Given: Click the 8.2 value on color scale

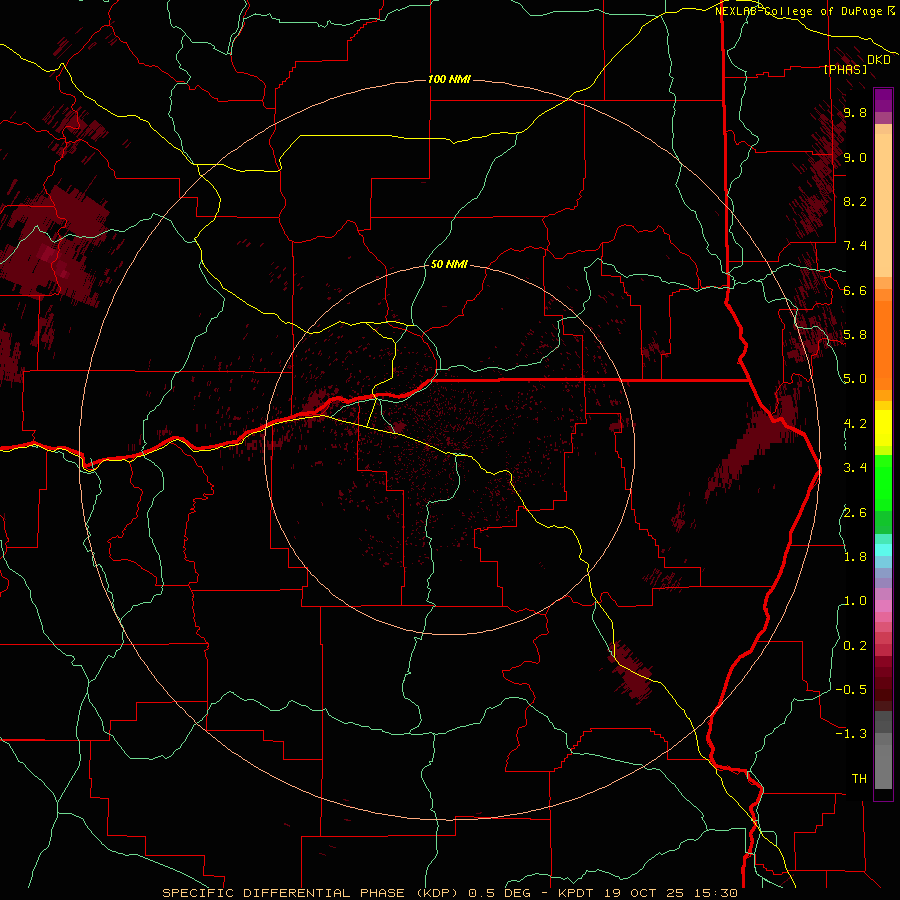Looking at the screenshot, I should coord(855,201).
